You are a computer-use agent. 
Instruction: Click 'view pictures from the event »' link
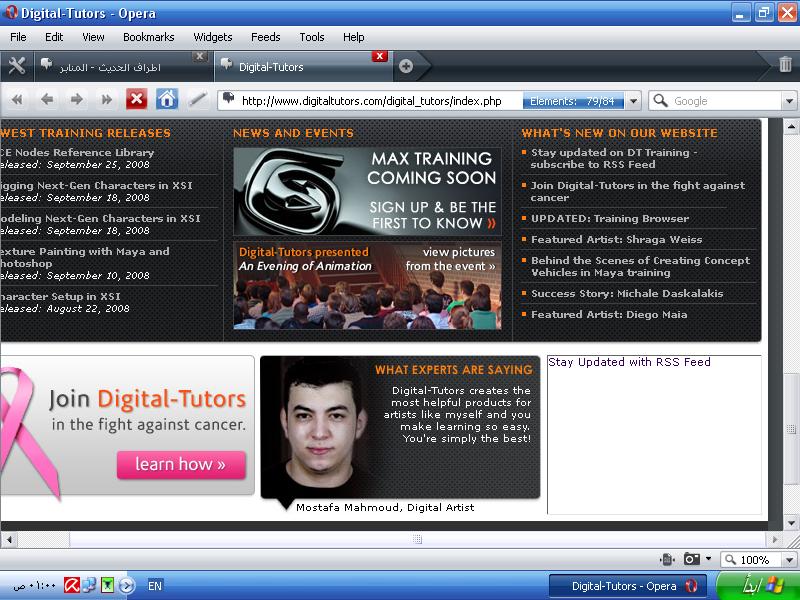(x=450, y=259)
